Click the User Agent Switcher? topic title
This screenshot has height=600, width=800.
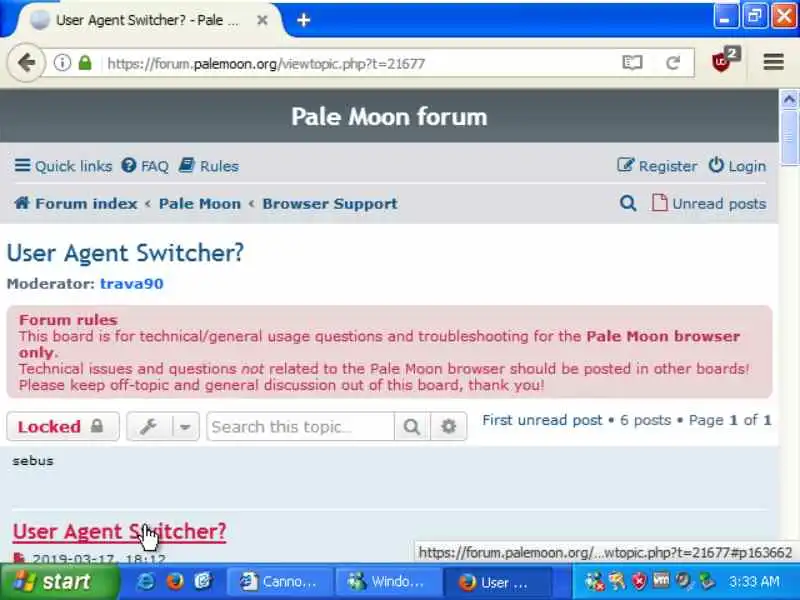pos(126,253)
